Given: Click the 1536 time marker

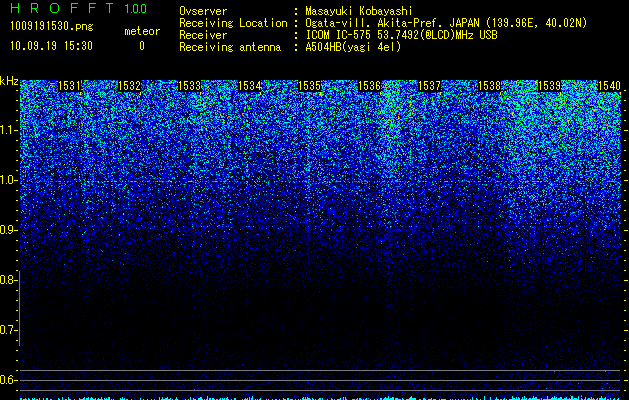Looking at the screenshot, I should click(369, 86).
